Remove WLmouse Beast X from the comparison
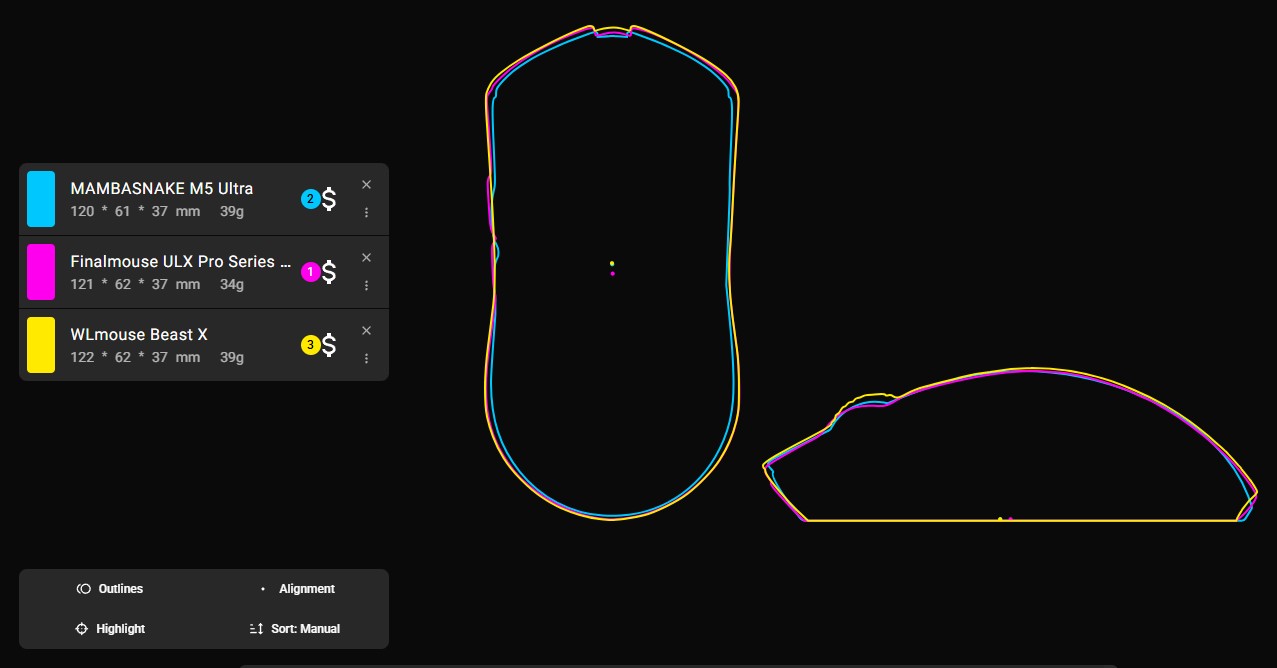 pyautogui.click(x=366, y=330)
